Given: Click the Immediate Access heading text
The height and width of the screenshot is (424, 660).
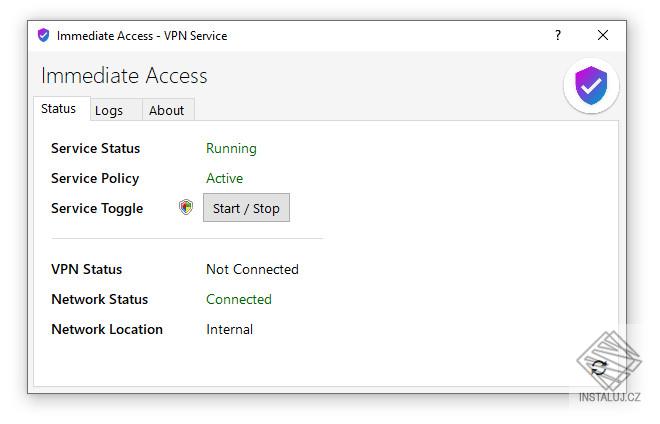Looking at the screenshot, I should pos(124,76).
